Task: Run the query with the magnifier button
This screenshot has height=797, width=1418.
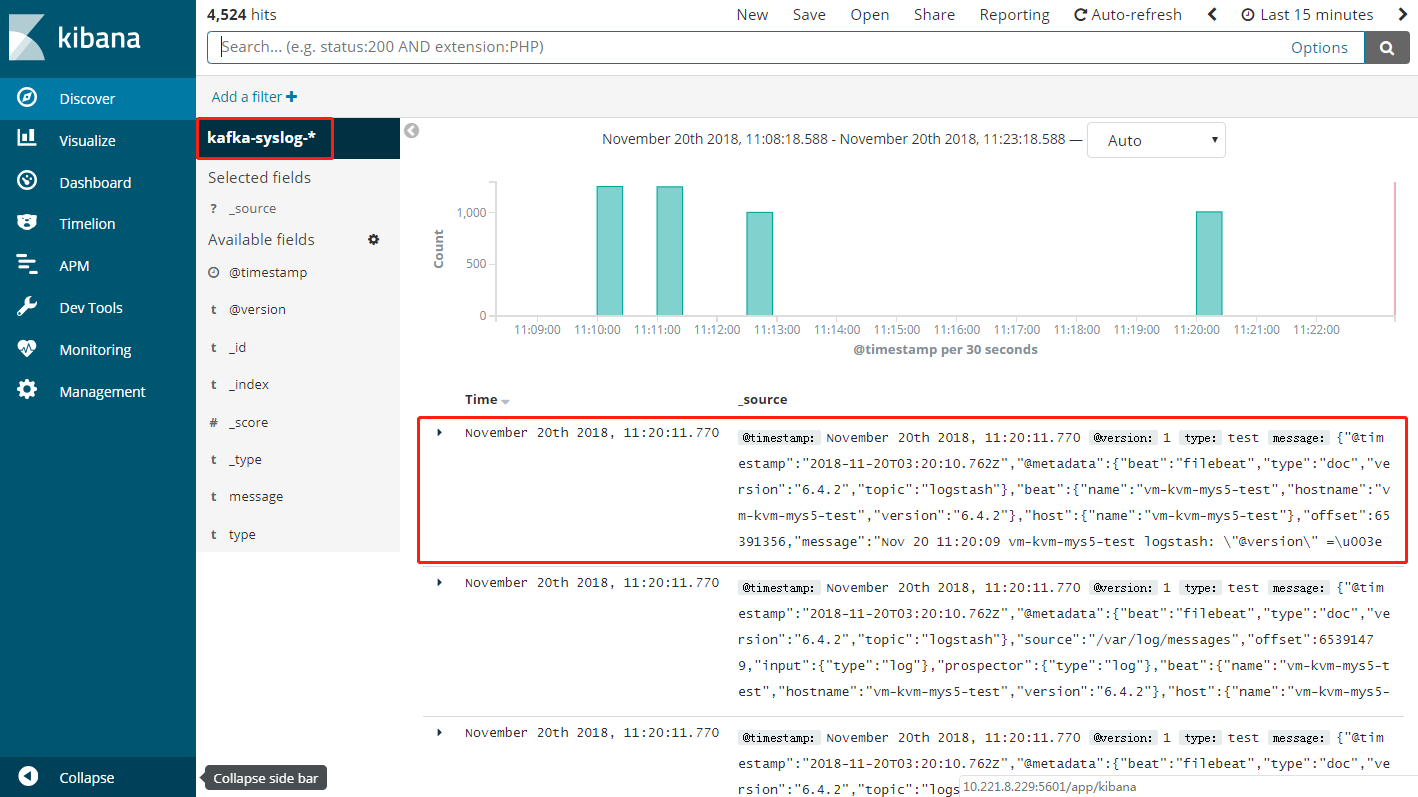Action: click(x=1387, y=47)
